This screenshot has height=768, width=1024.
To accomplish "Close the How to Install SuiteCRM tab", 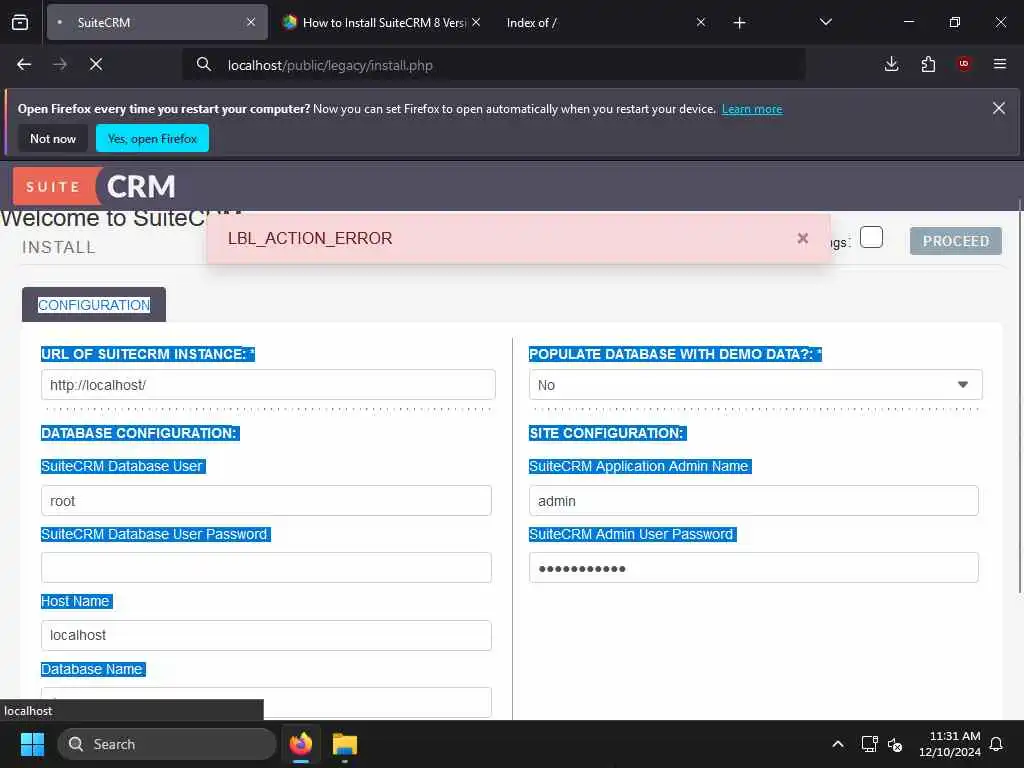I will (476, 22).
